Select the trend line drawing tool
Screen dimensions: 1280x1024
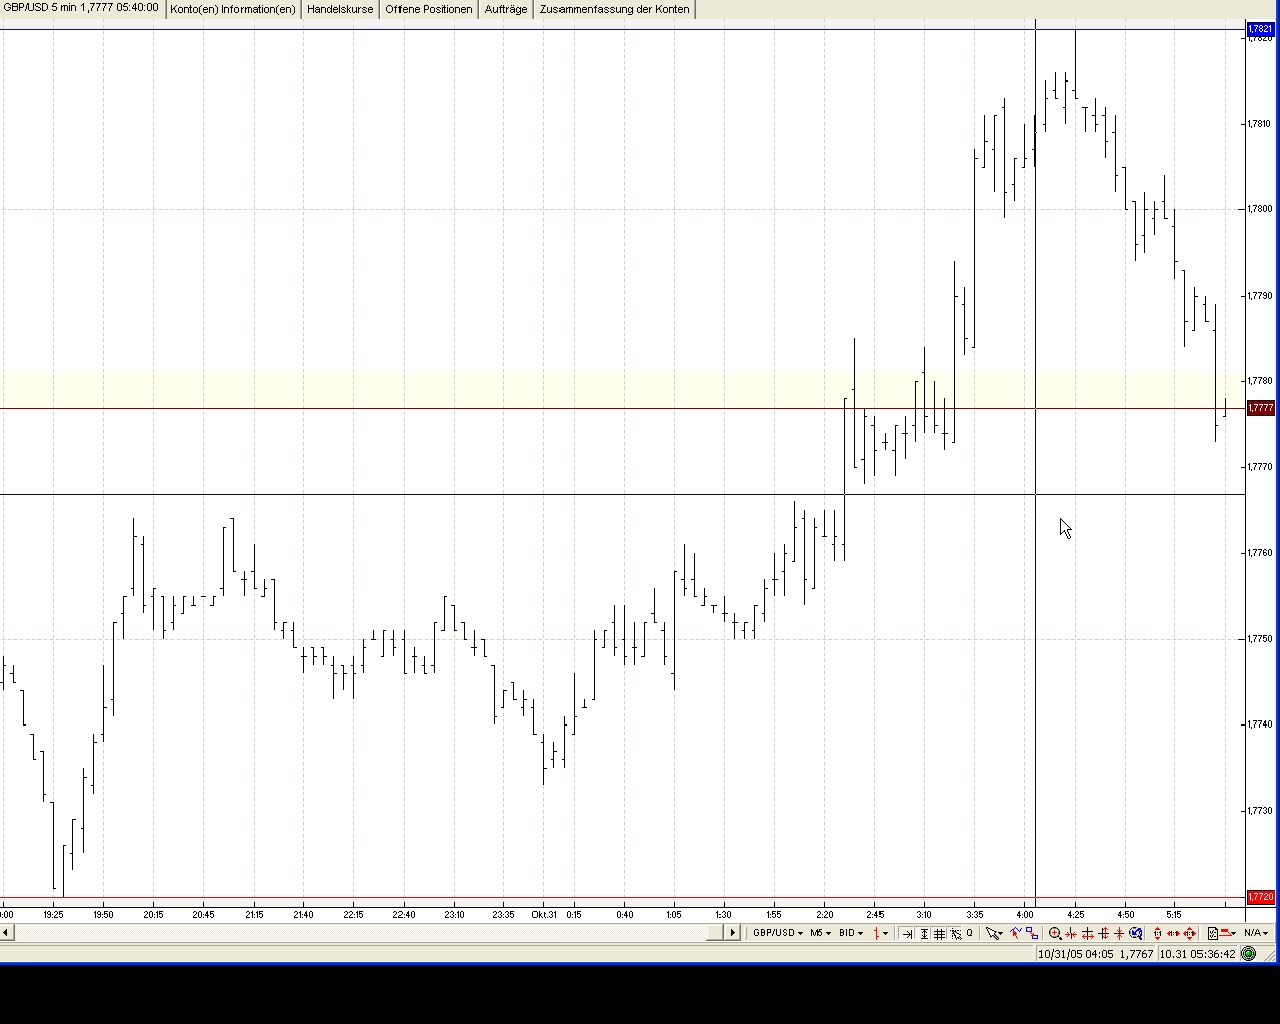point(1015,933)
